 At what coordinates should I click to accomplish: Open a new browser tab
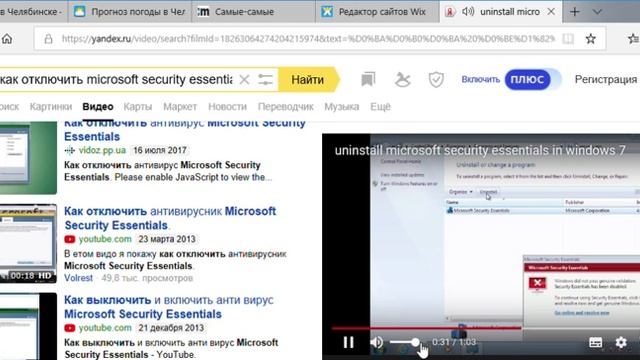tap(574, 12)
